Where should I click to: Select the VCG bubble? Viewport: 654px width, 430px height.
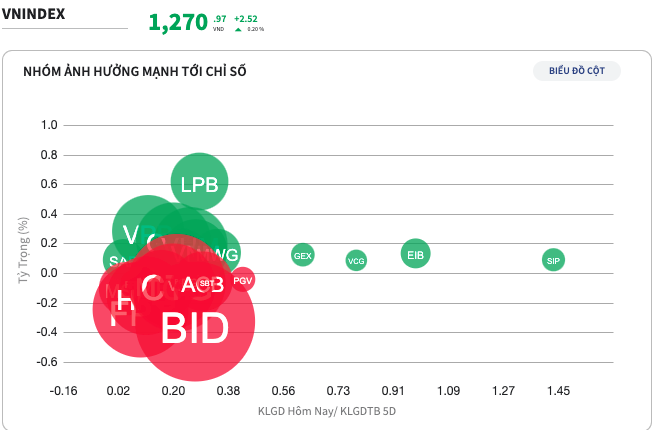coord(356,260)
